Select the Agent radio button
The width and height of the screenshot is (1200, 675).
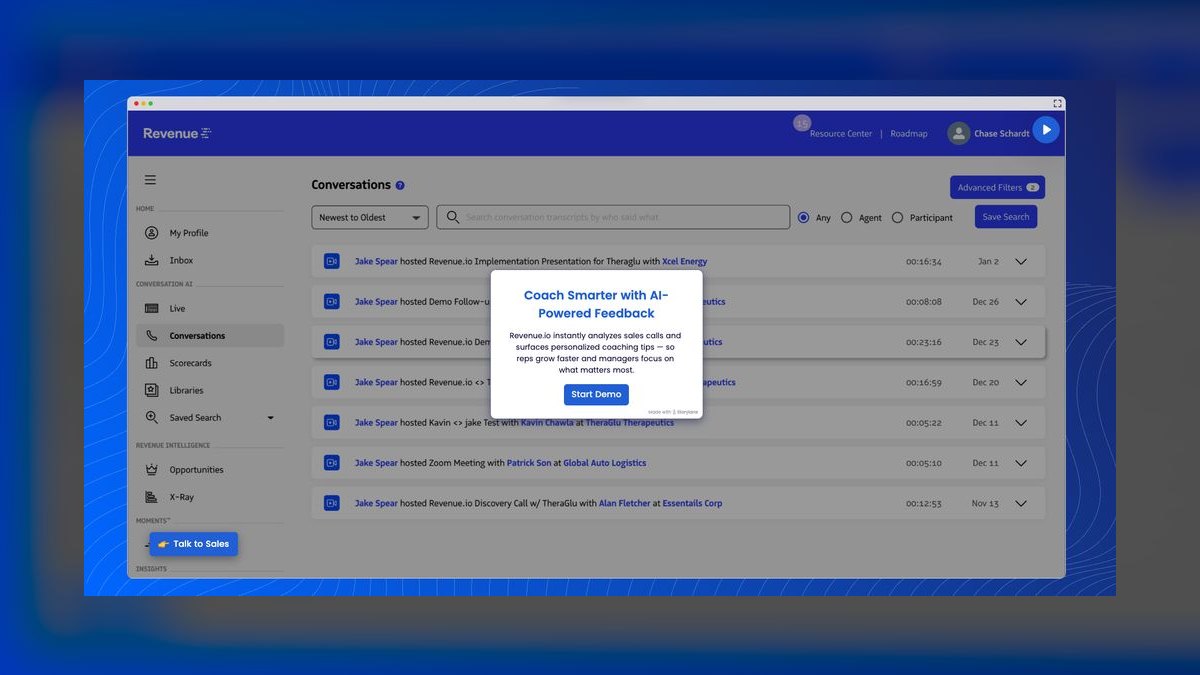pos(847,217)
